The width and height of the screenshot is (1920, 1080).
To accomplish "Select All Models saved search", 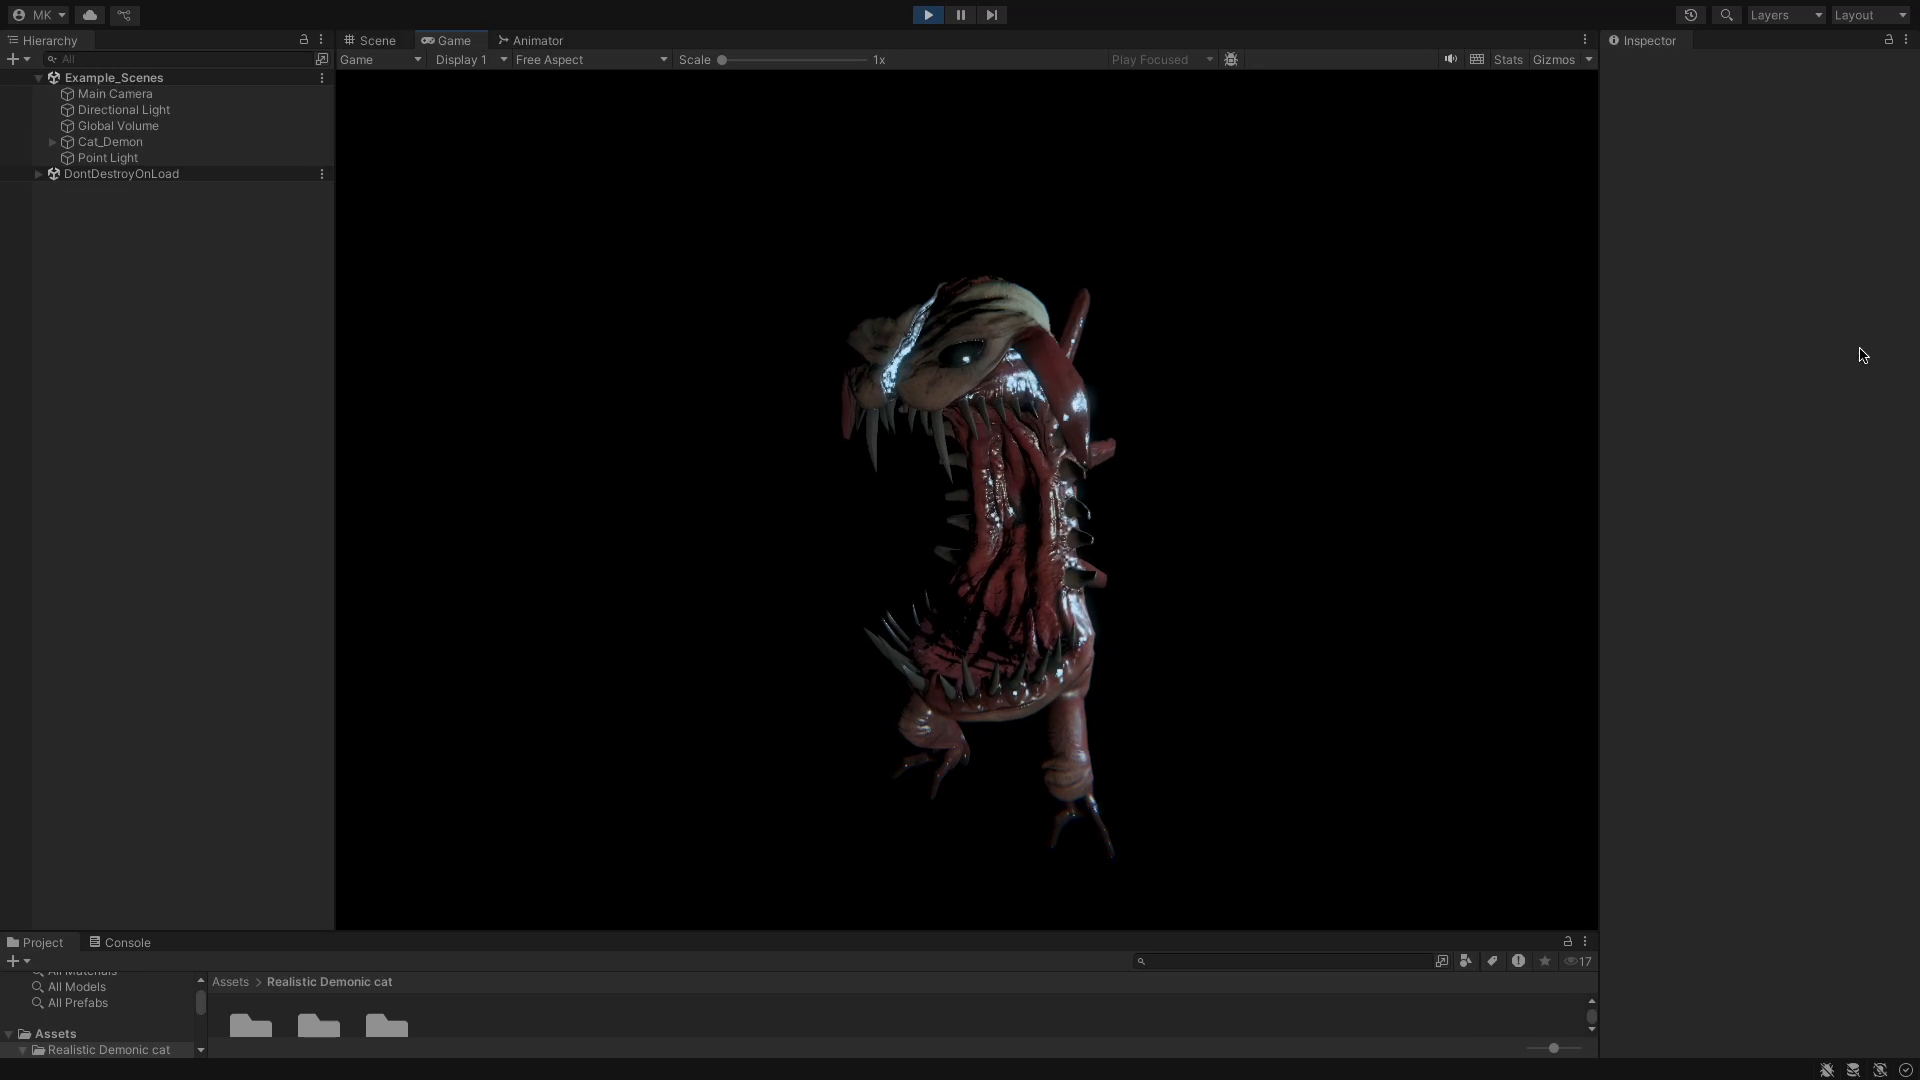I will [77, 987].
